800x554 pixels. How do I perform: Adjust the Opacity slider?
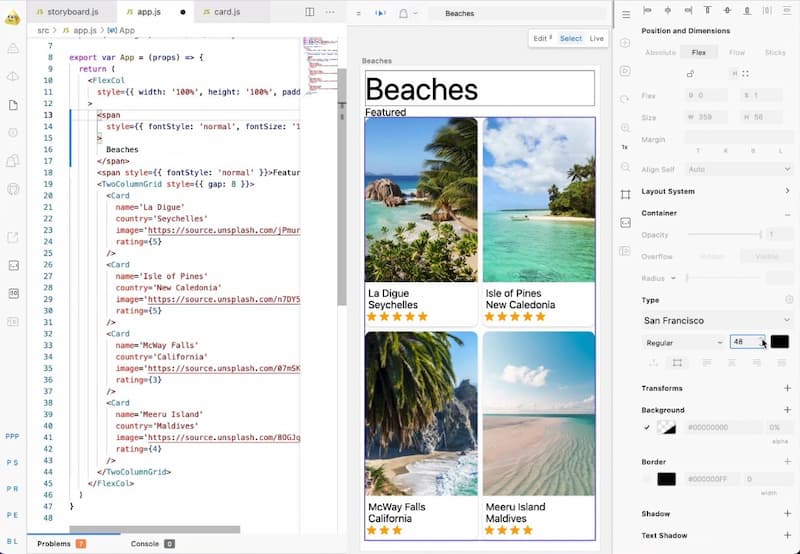pyautogui.click(x=724, y=235)
